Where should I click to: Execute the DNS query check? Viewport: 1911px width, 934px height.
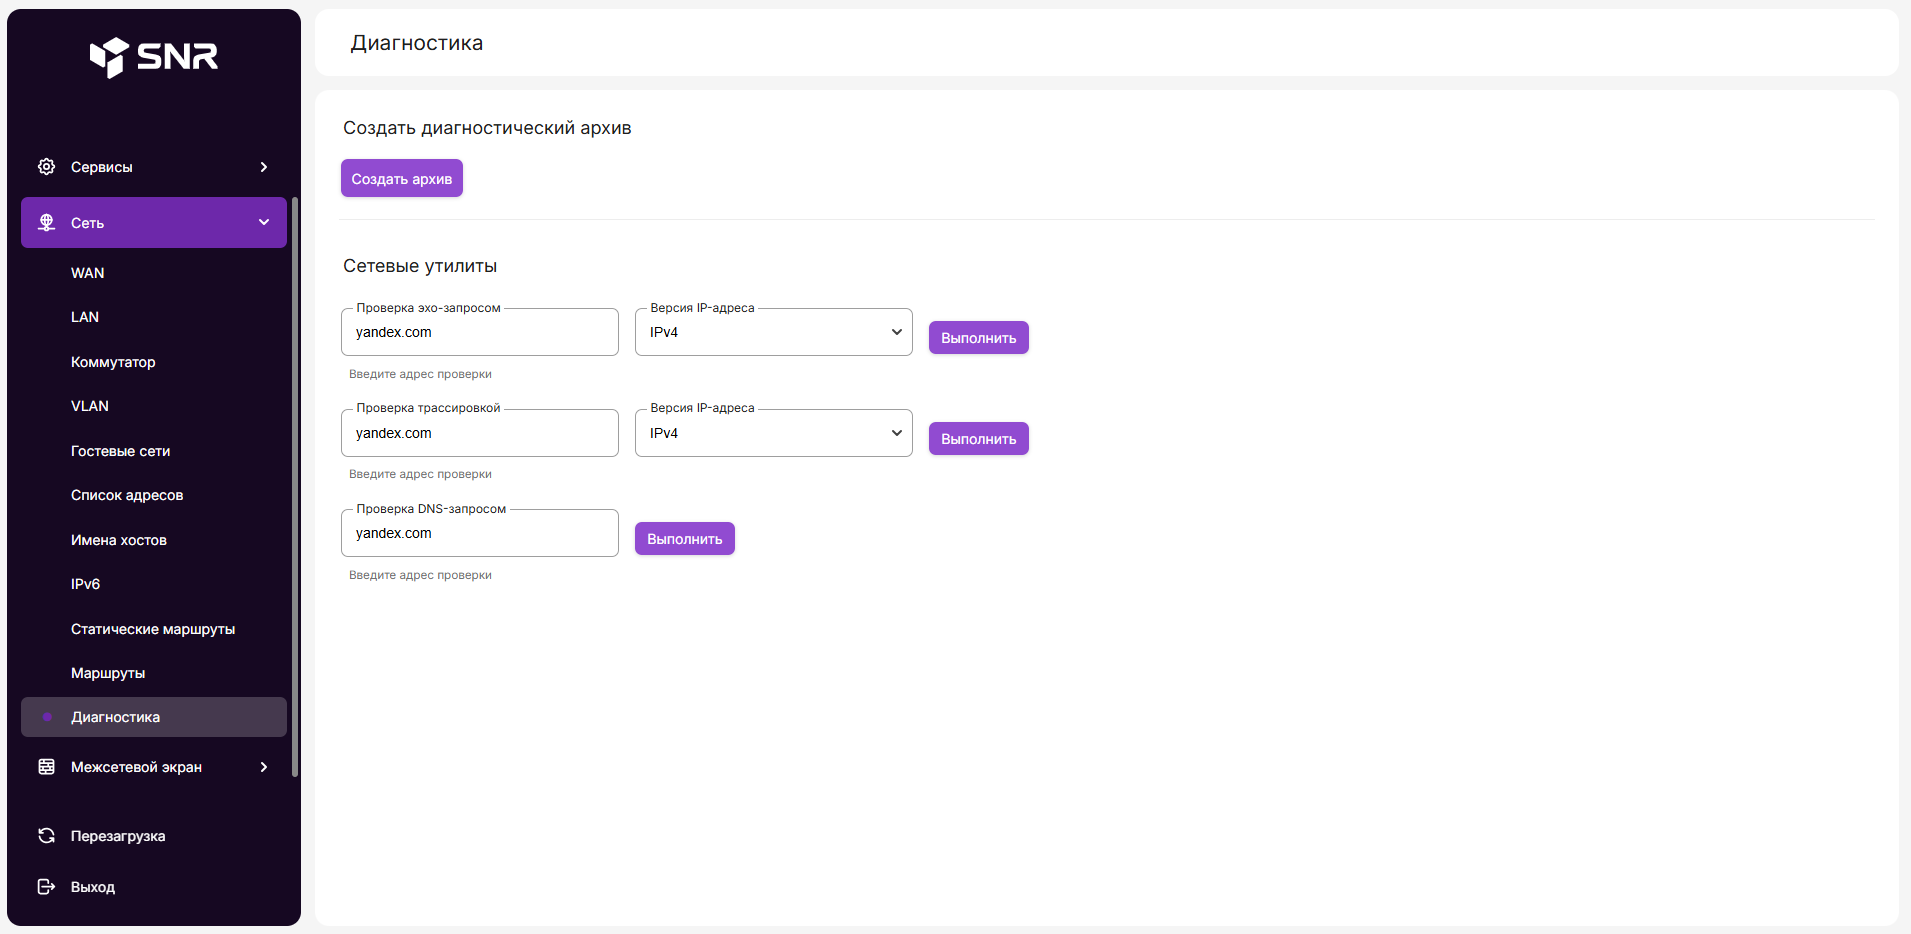point(684,539)
